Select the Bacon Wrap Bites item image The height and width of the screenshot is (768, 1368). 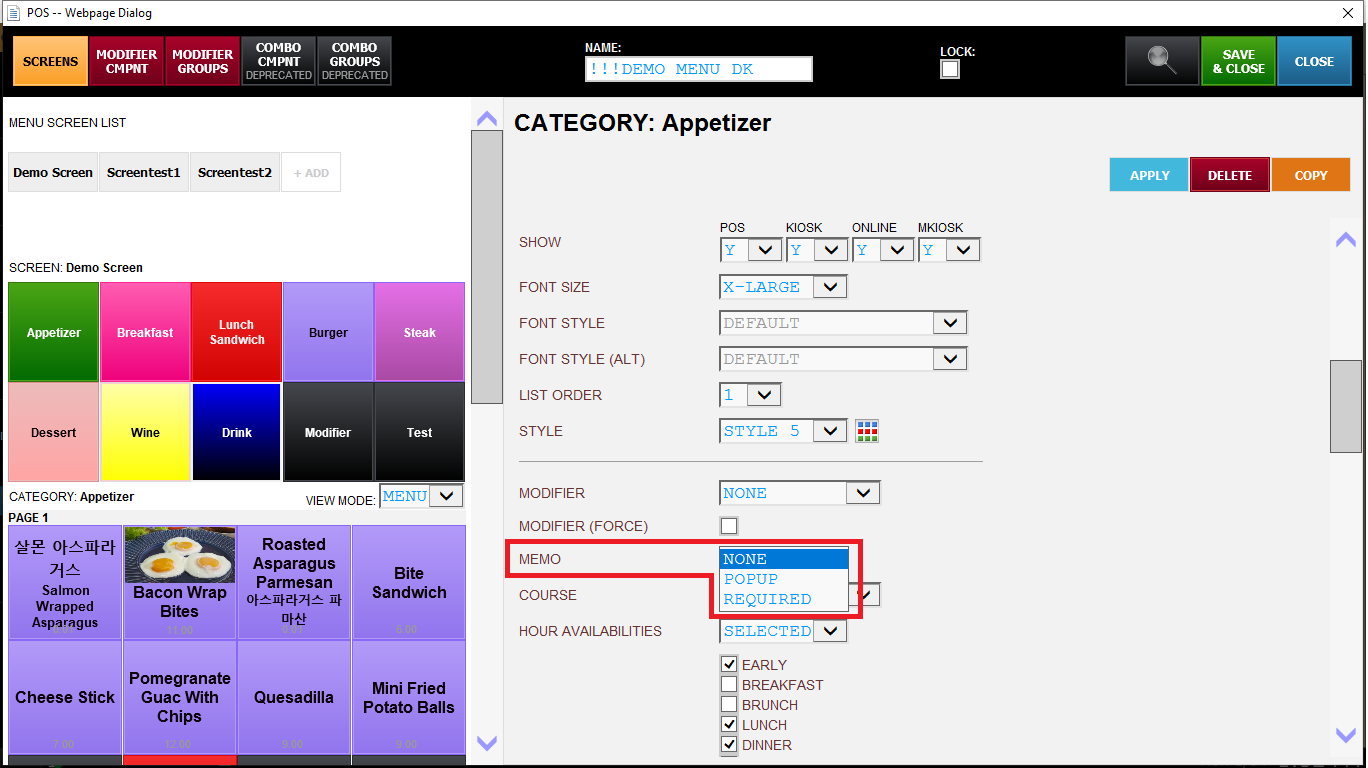[x=180, y=555]
